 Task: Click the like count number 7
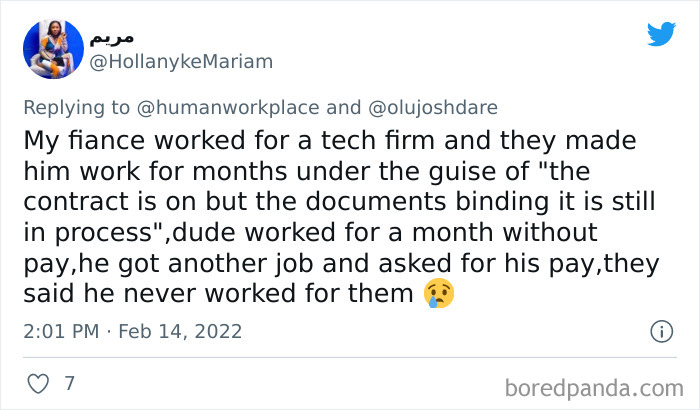click(x=69, y=383)
